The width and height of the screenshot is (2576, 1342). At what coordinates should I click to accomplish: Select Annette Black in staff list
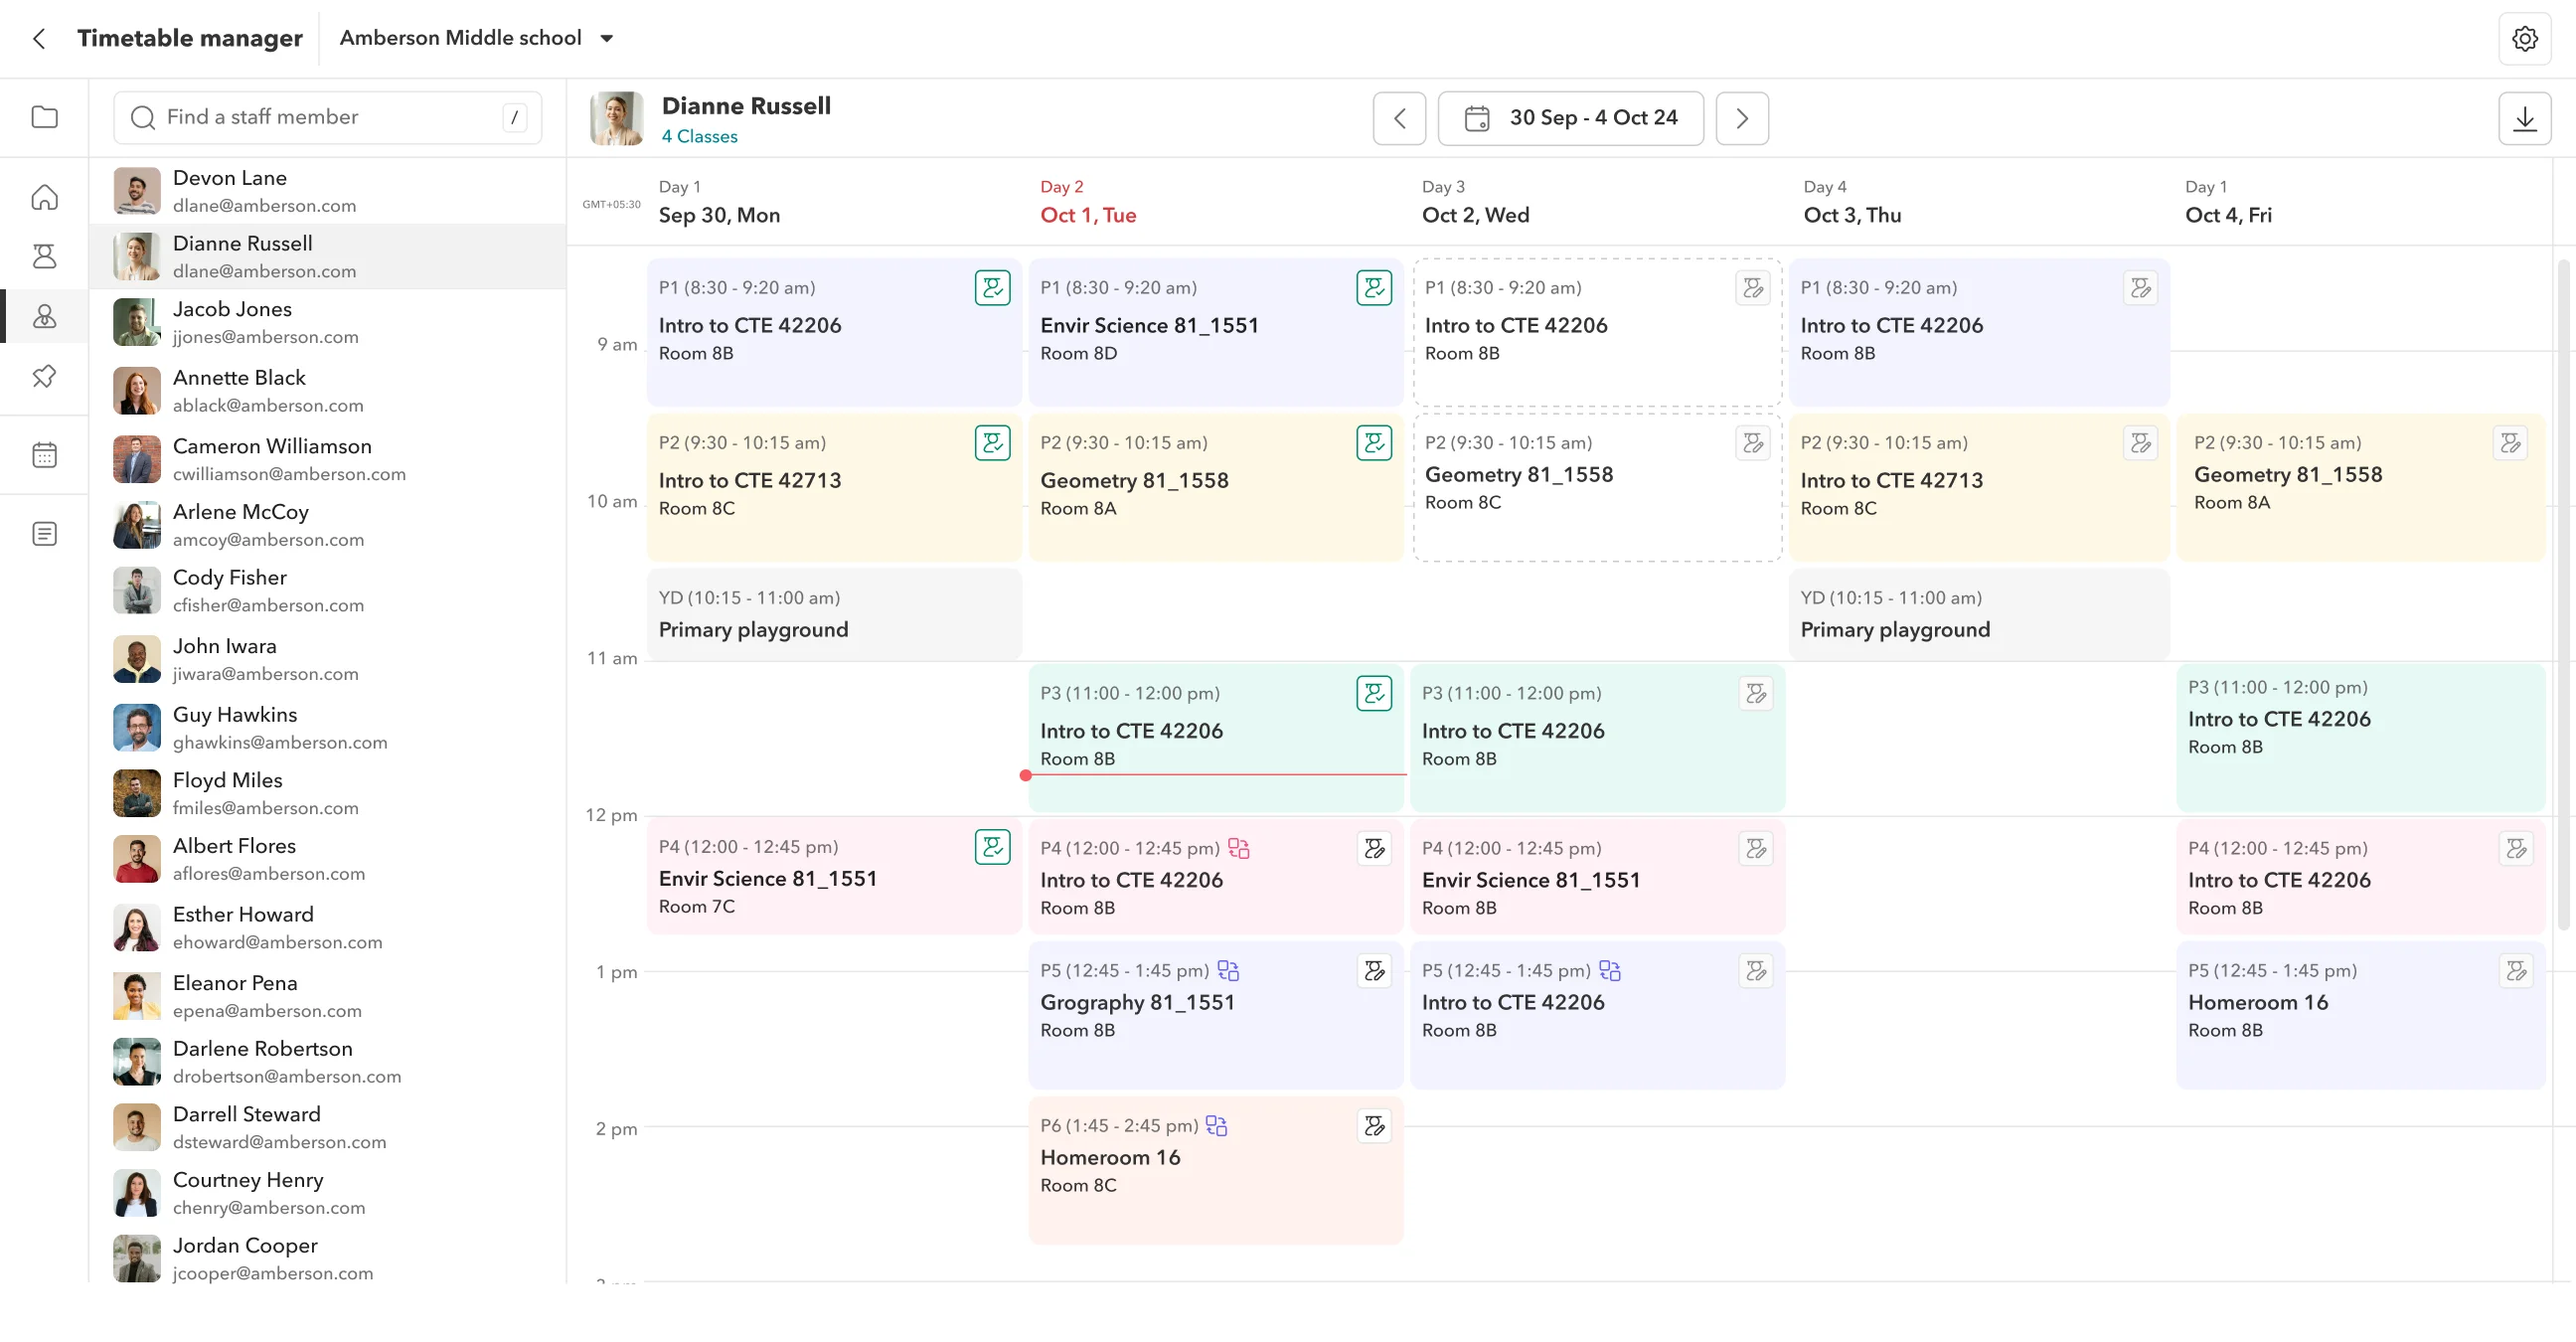327,391
